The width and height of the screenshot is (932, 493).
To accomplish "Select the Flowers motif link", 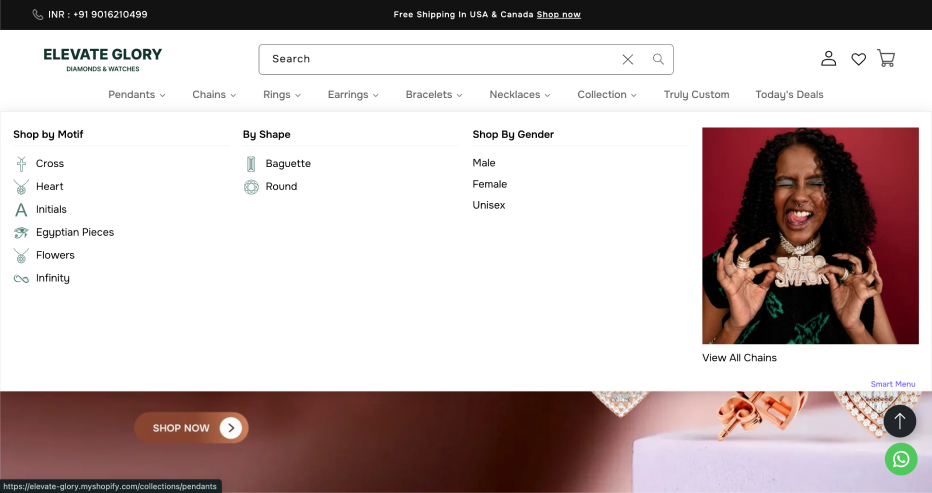I will [55, 255].
